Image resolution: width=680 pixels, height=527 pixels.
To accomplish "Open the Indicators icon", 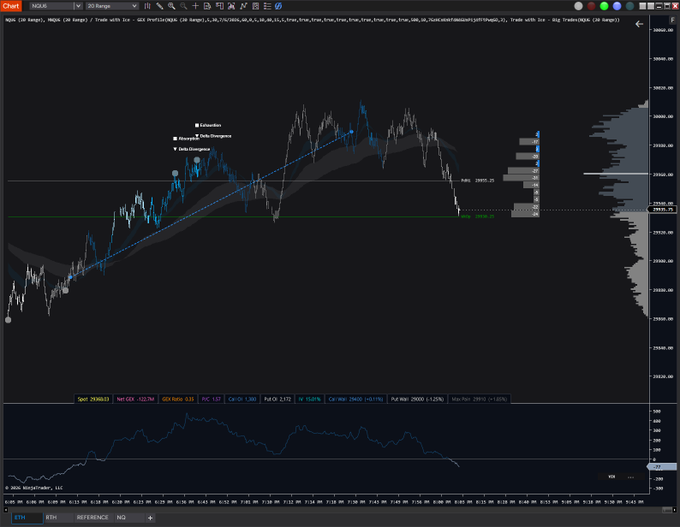I will pos(243,6).
